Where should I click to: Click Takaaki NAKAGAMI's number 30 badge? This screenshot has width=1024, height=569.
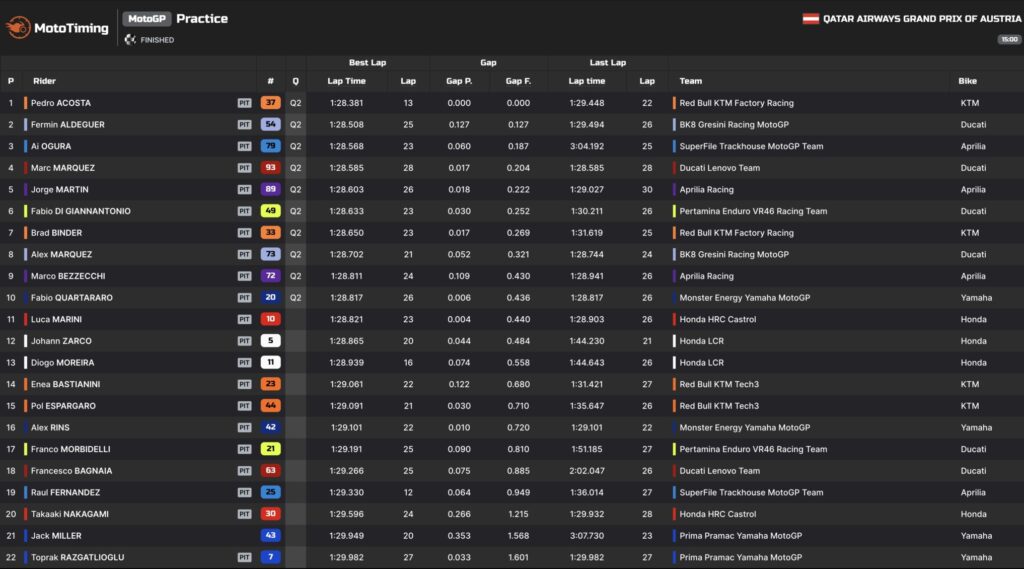tap(270, 513)
